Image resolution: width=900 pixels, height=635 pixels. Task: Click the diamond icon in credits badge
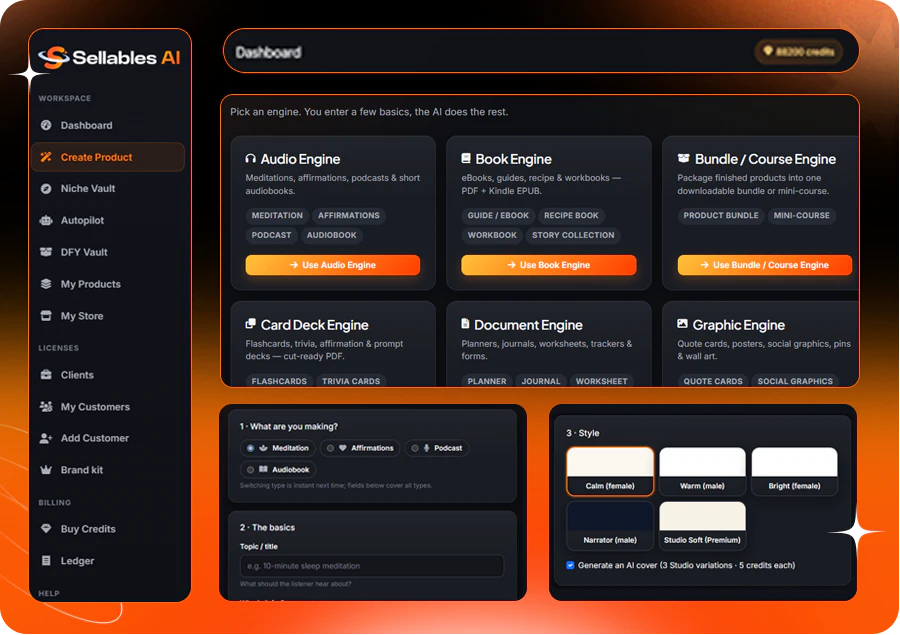coord(768,51)
